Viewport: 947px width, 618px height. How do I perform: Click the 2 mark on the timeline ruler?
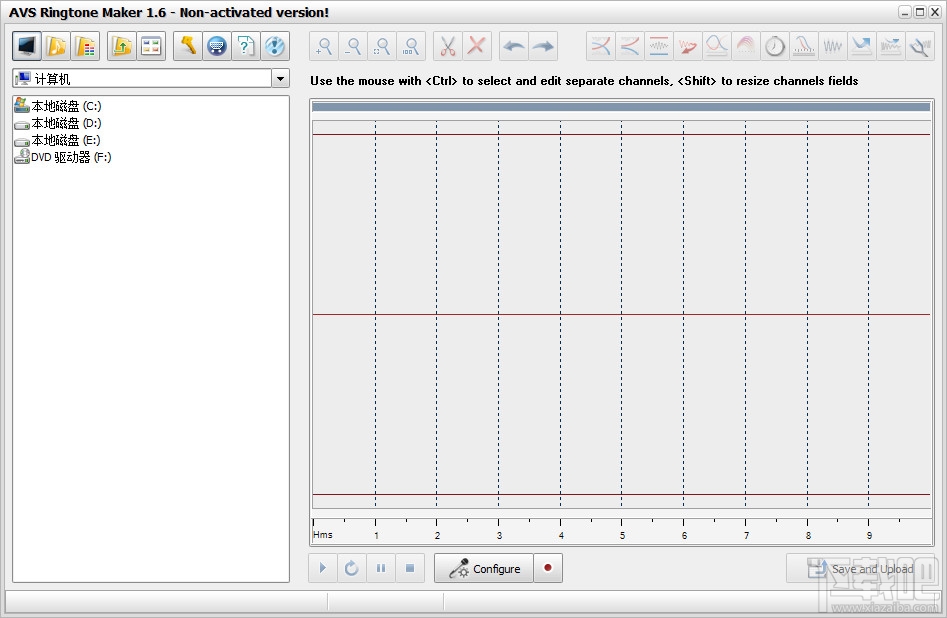pyautogui.click(x=437, y=535)
